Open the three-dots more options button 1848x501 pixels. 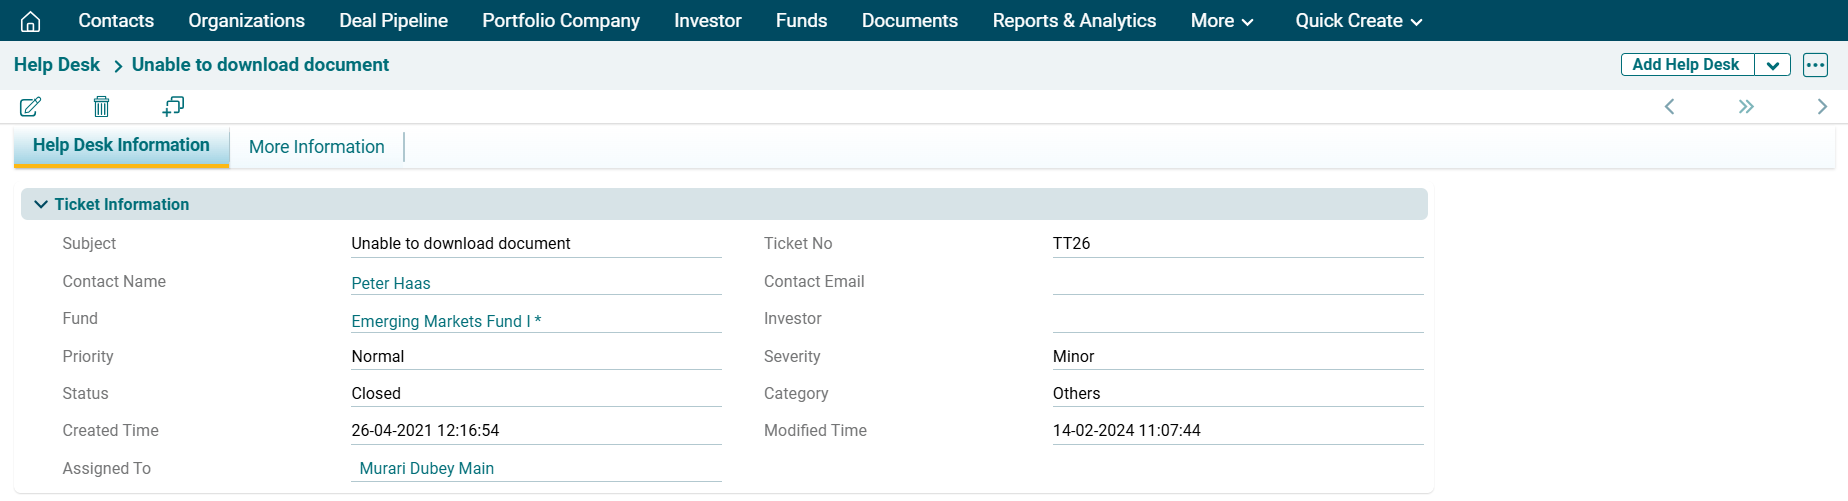[x=1815, y=65]
